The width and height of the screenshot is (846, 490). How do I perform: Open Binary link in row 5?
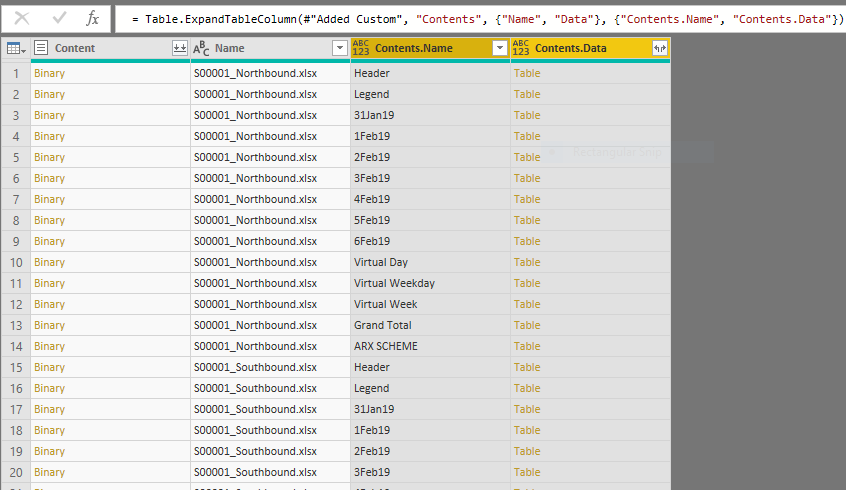49,157
